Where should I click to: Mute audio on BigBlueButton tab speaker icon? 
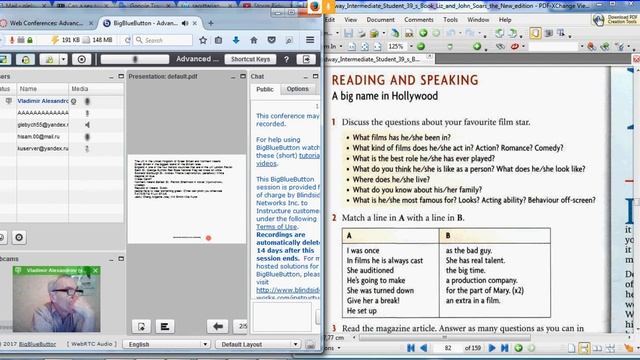(x=185, y=23)
